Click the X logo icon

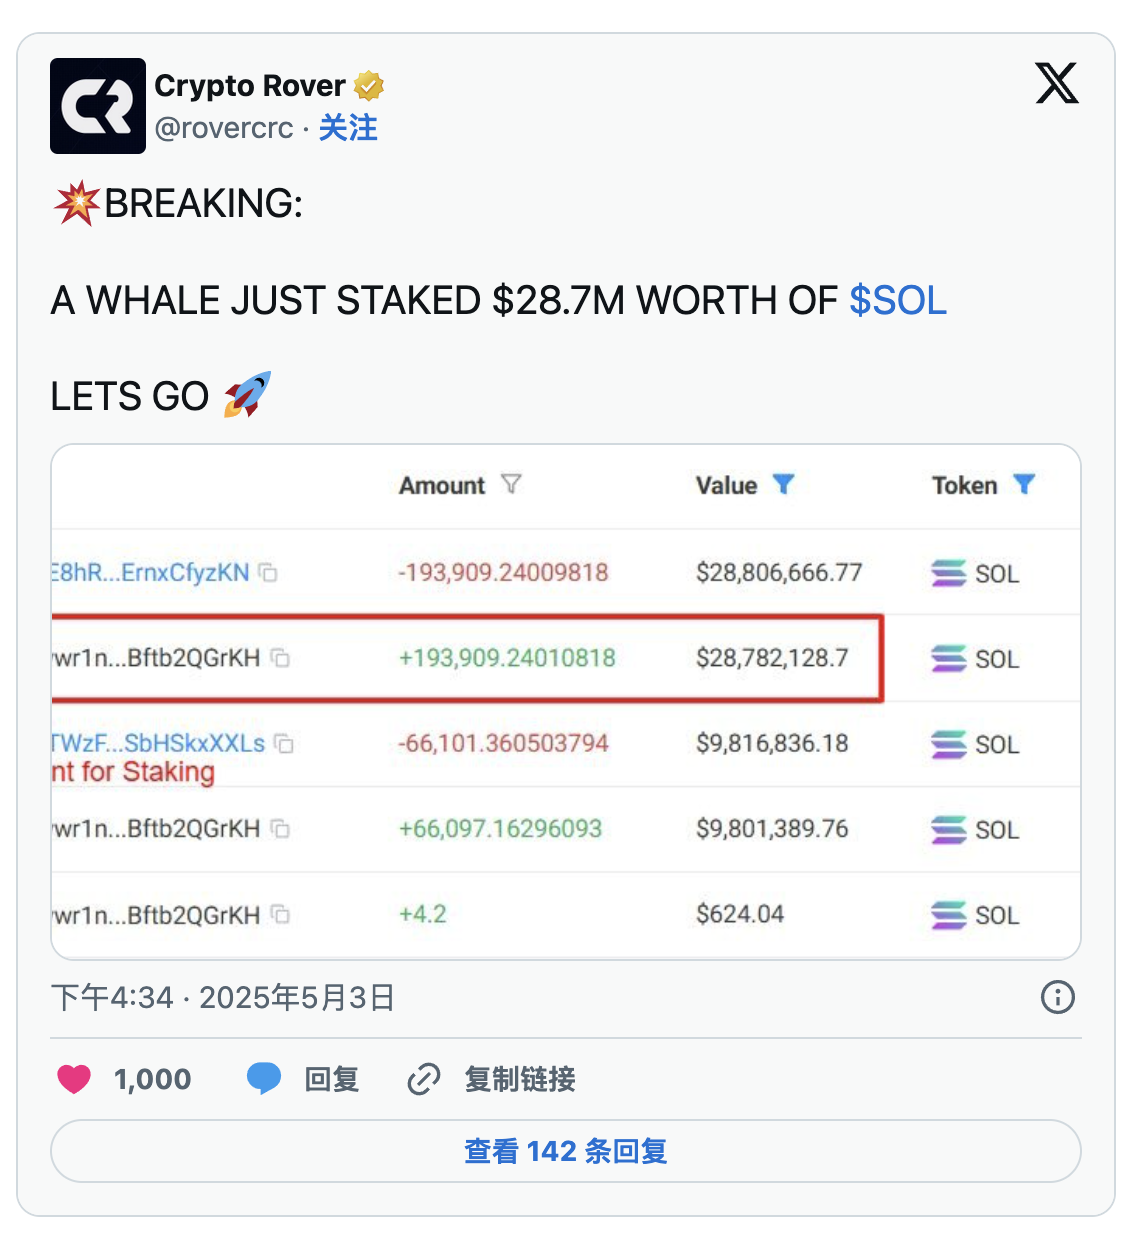tap(1056, 83)
